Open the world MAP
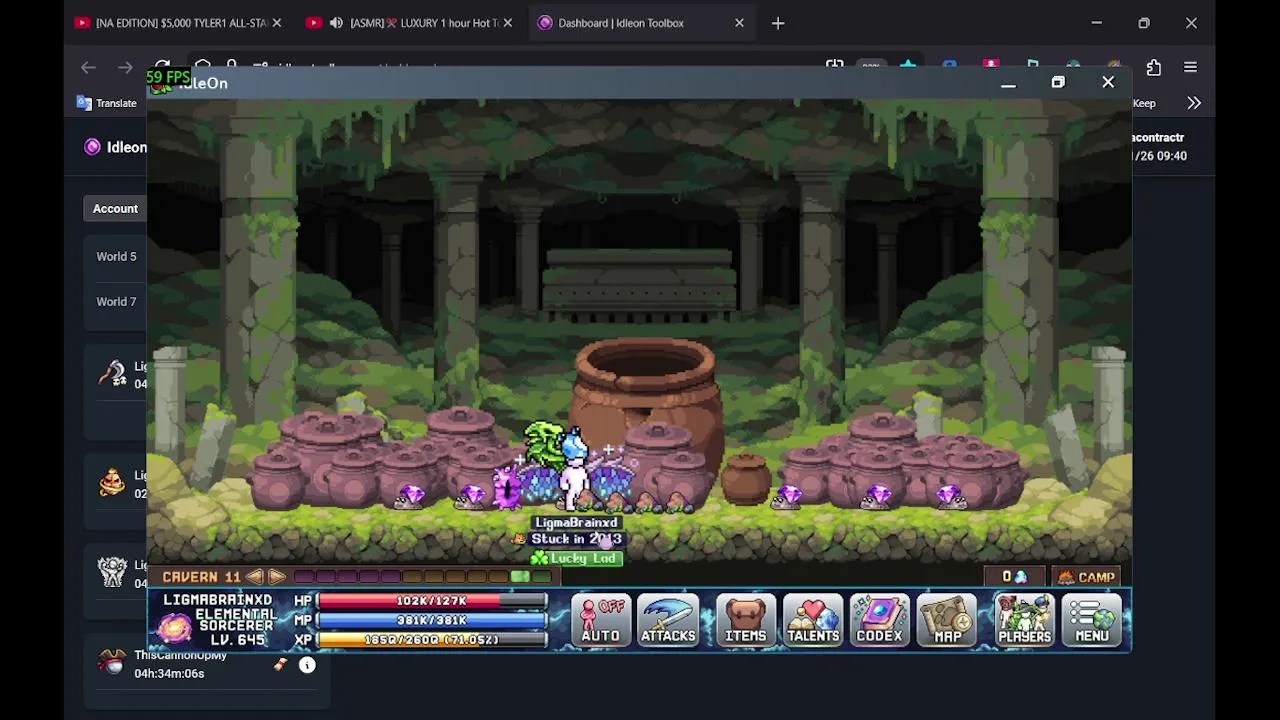This screenshot has width=1280, height=720. coord(947,619)
